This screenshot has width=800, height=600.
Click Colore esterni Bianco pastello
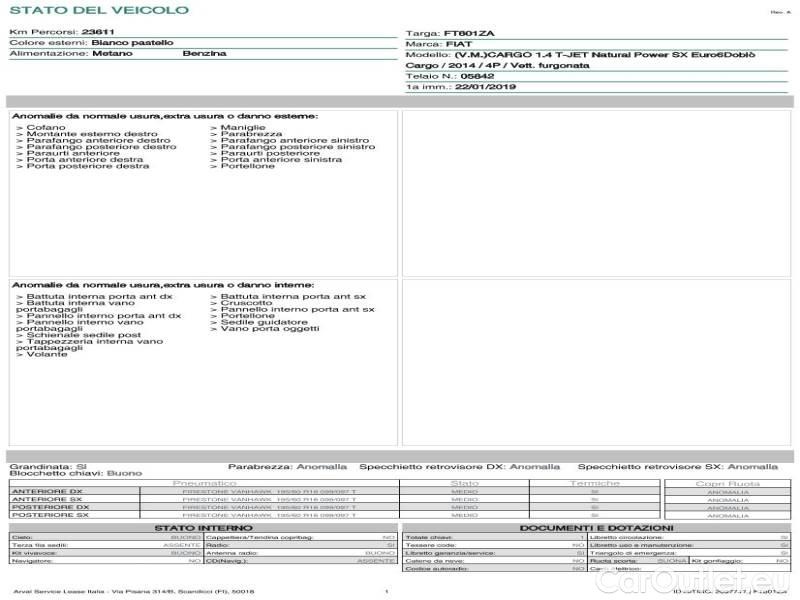(x=132, y=43)
